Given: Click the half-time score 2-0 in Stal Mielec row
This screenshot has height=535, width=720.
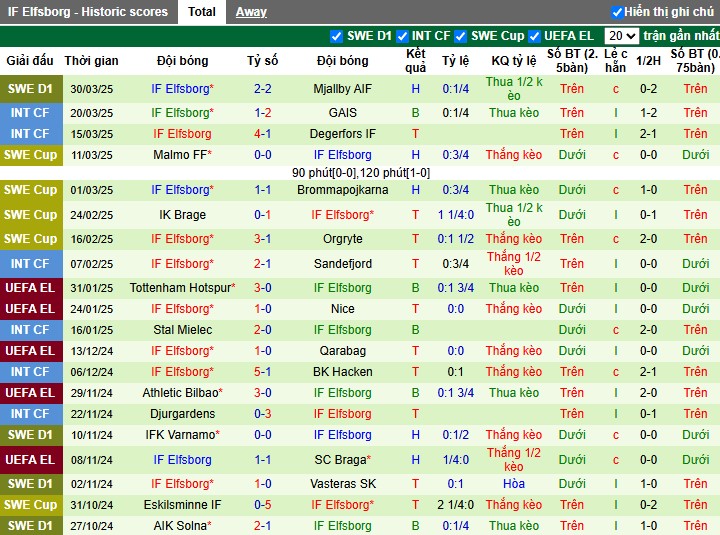Looking at the screenshot, I should 648,330.
